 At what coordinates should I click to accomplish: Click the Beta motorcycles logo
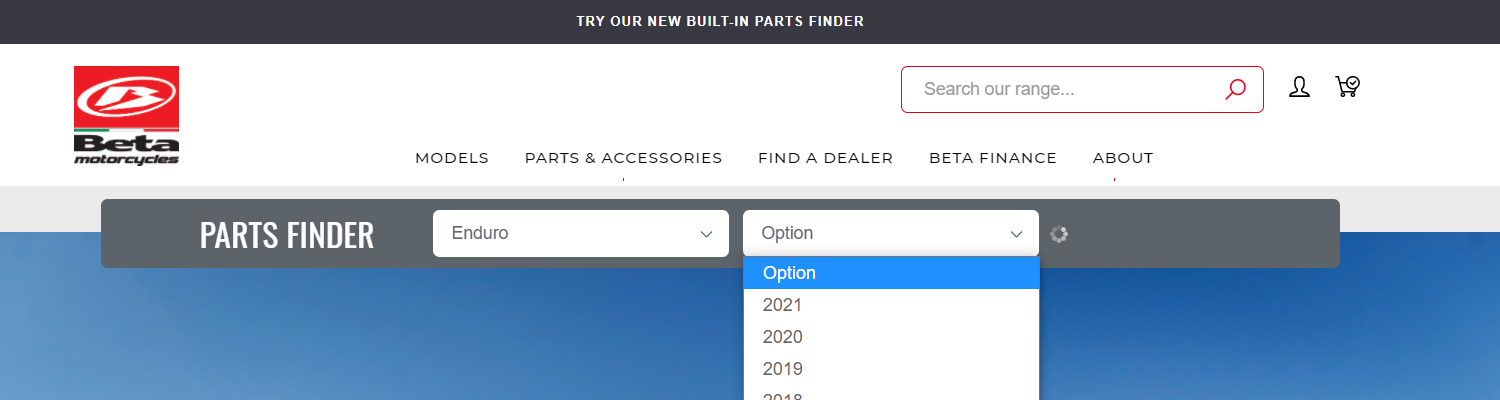[x=126, y=116]
